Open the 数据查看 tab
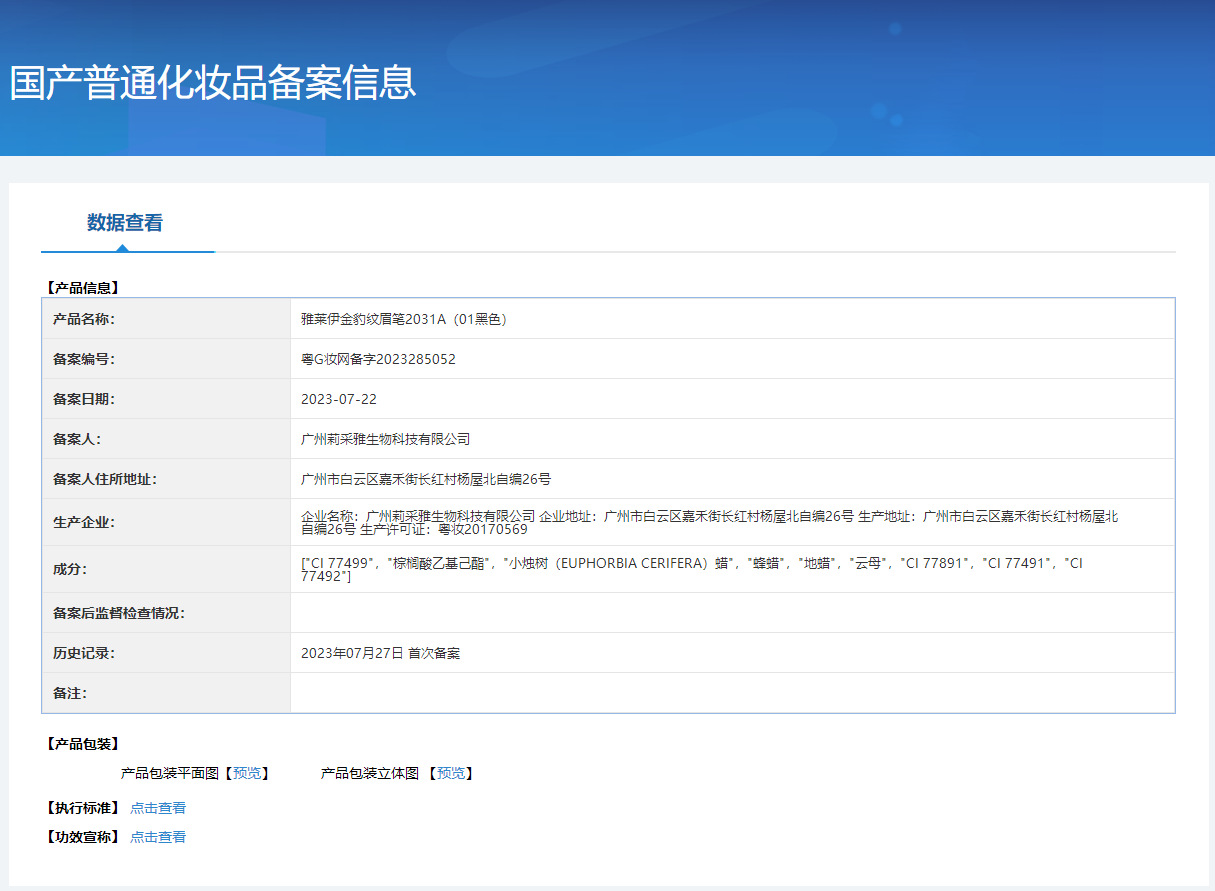This screenshot has height=891, width=1215. (125, 223)
